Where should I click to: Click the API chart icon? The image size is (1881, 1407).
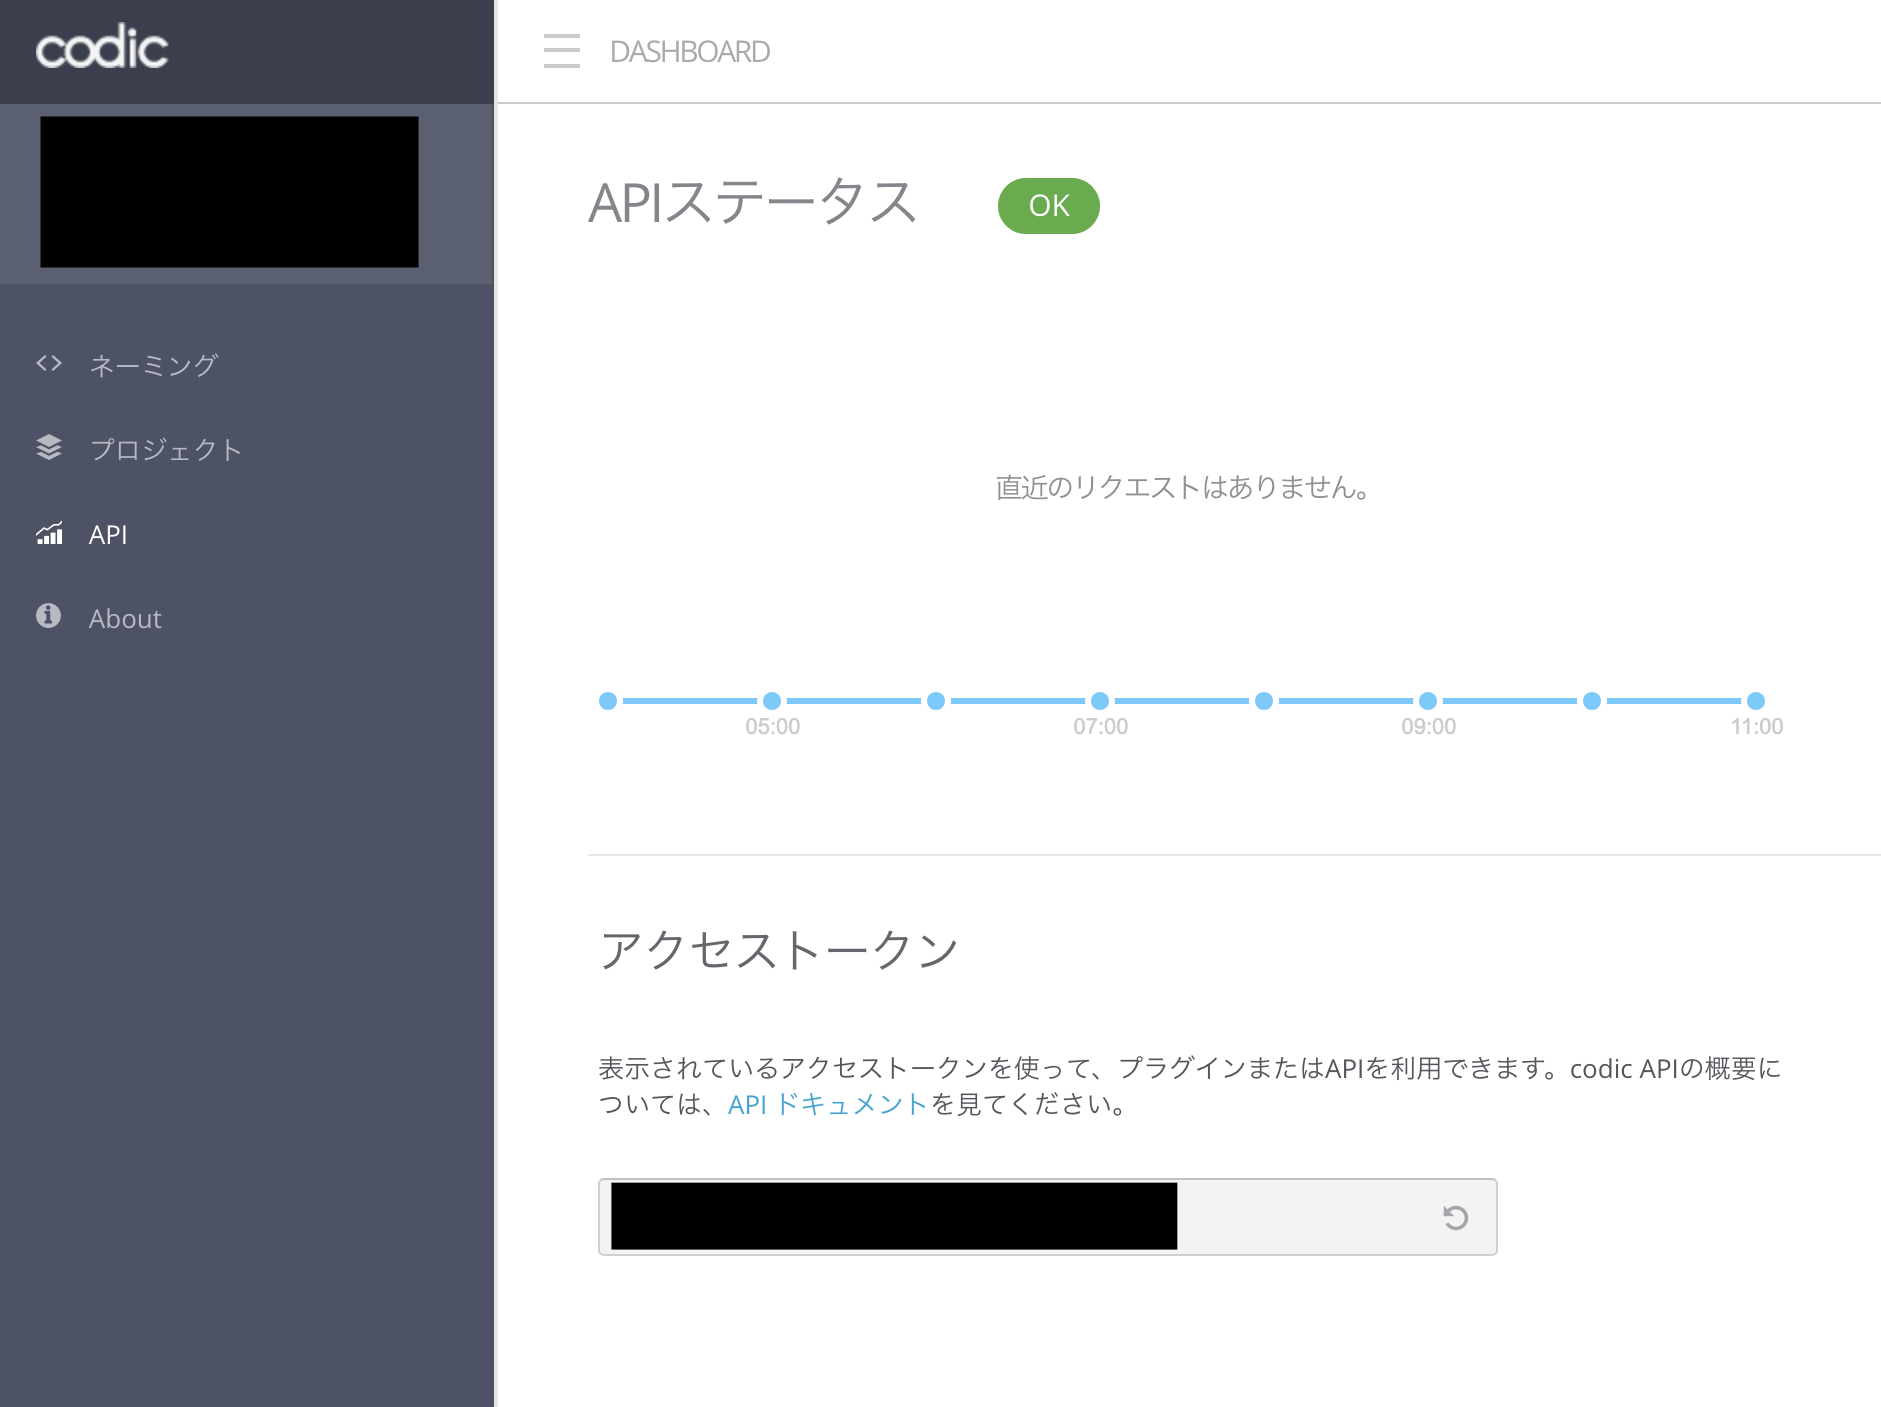point(49,533)
